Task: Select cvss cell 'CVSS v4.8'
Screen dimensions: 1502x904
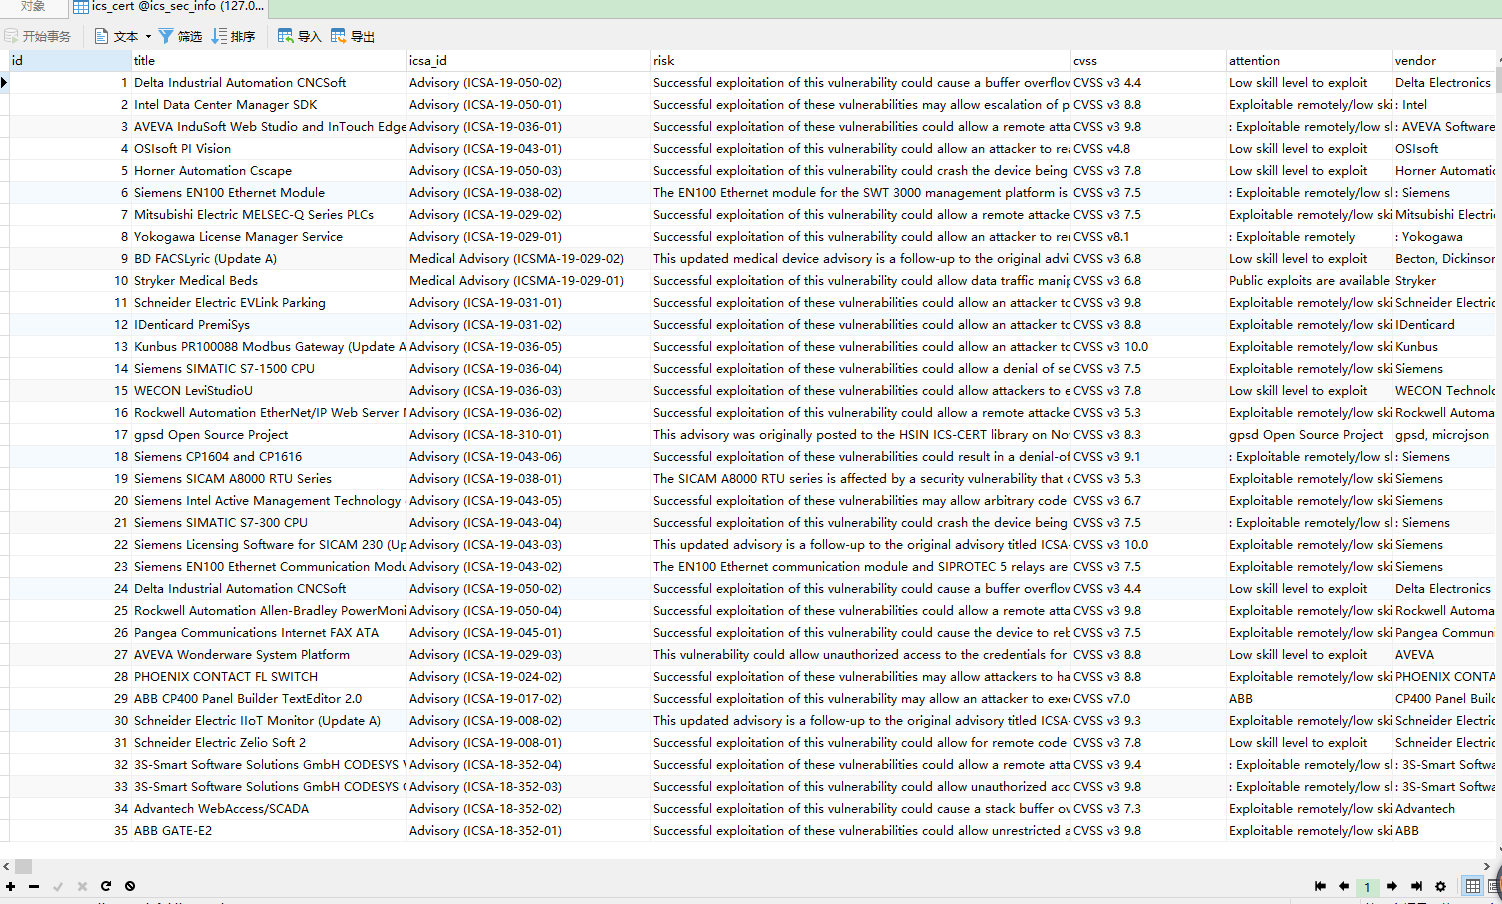Action: click(x=1148, y=149)
